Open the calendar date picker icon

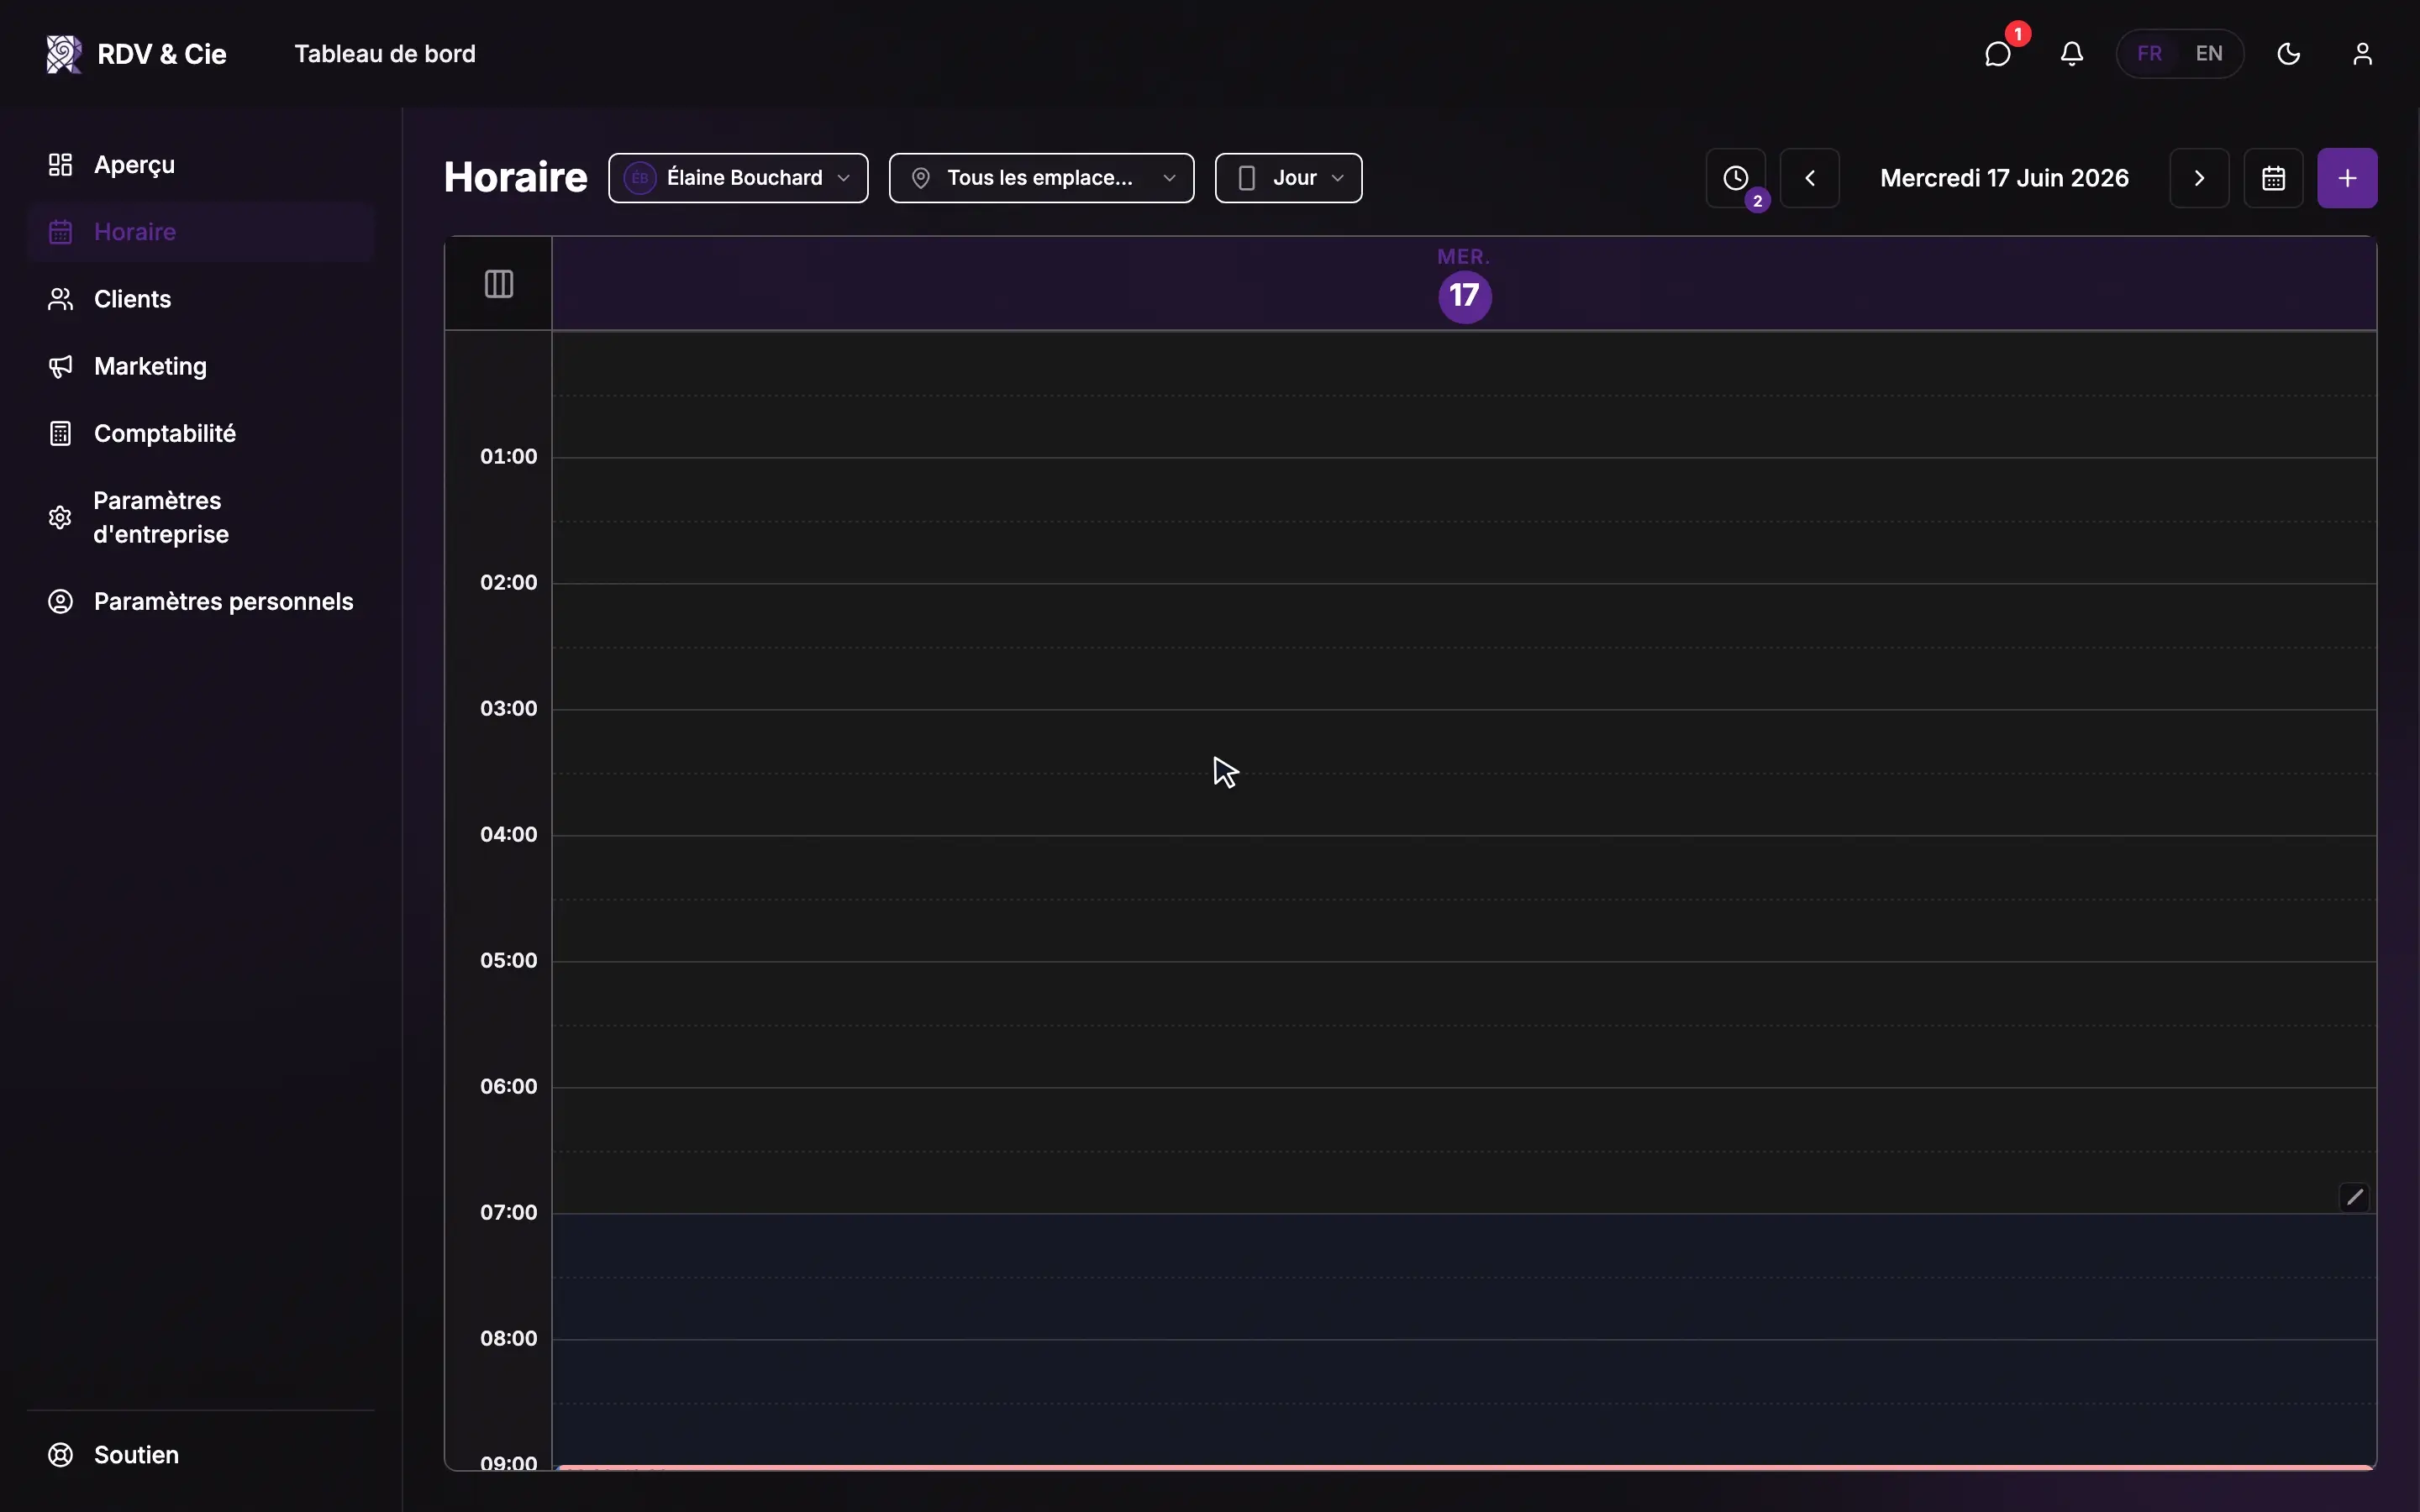click(2273, 178)
